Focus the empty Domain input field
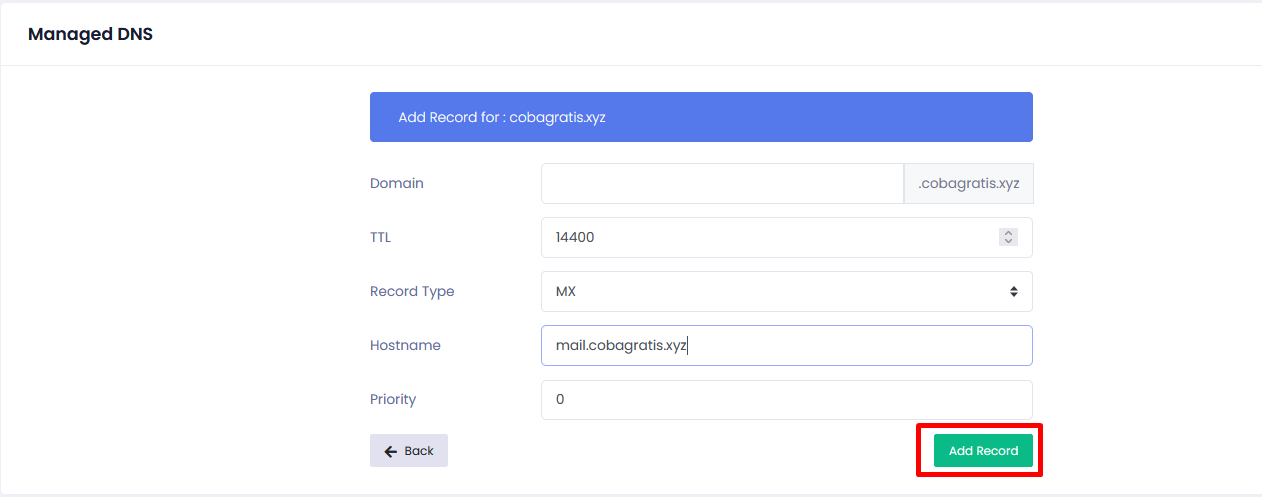The image size is (1262, 497). pyautogui.click(x=722, y=184)
